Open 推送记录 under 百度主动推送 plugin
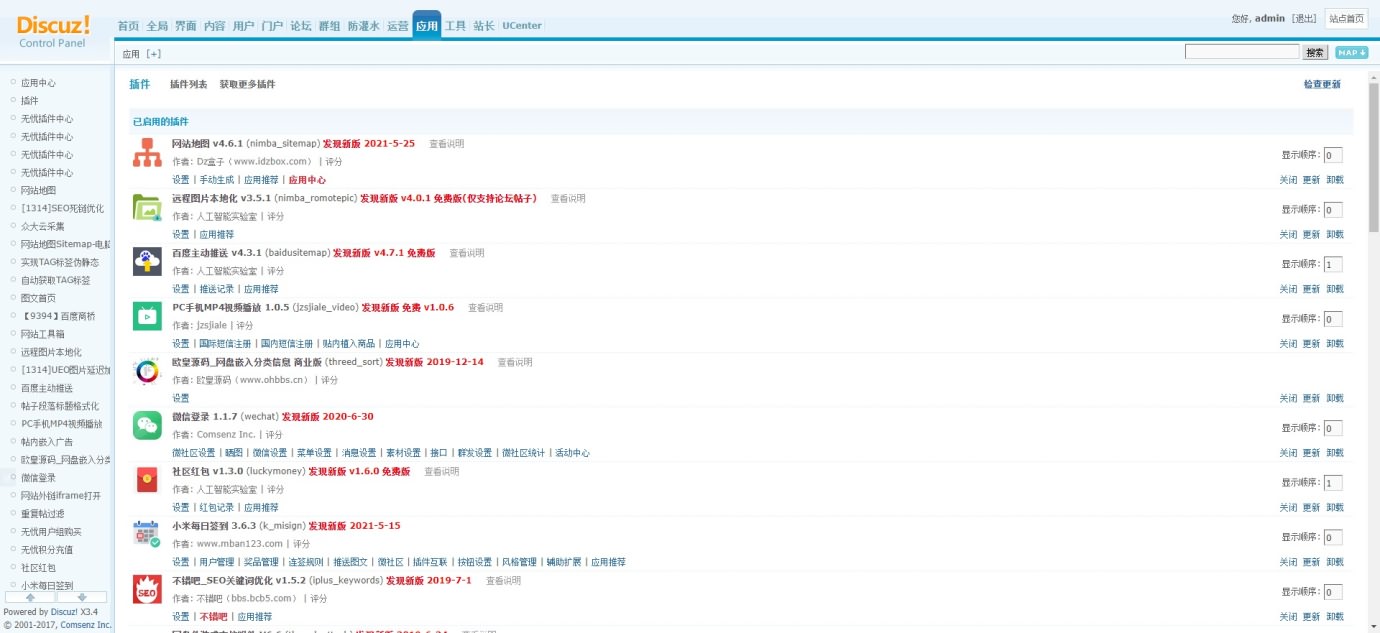 [216, 289]
